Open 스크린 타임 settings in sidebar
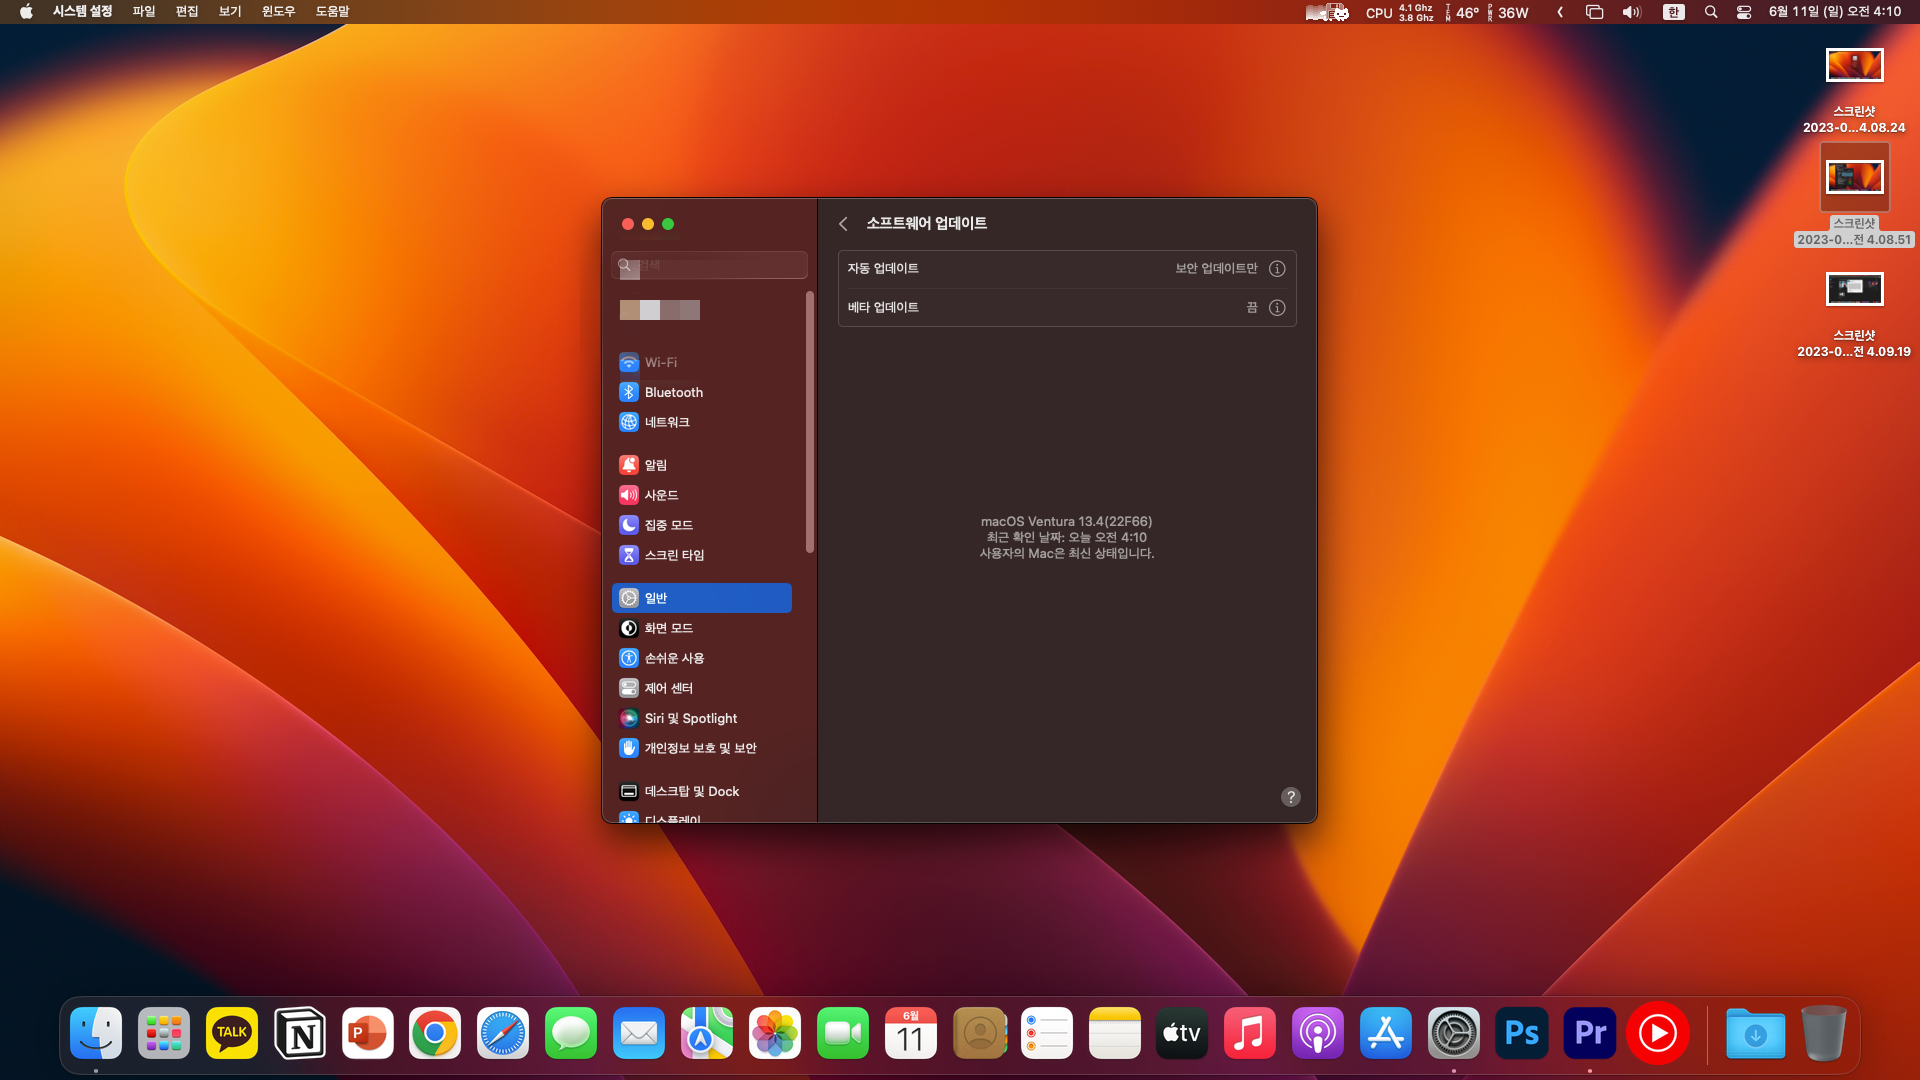1920x1080 pixels. [x=702, y=555]
